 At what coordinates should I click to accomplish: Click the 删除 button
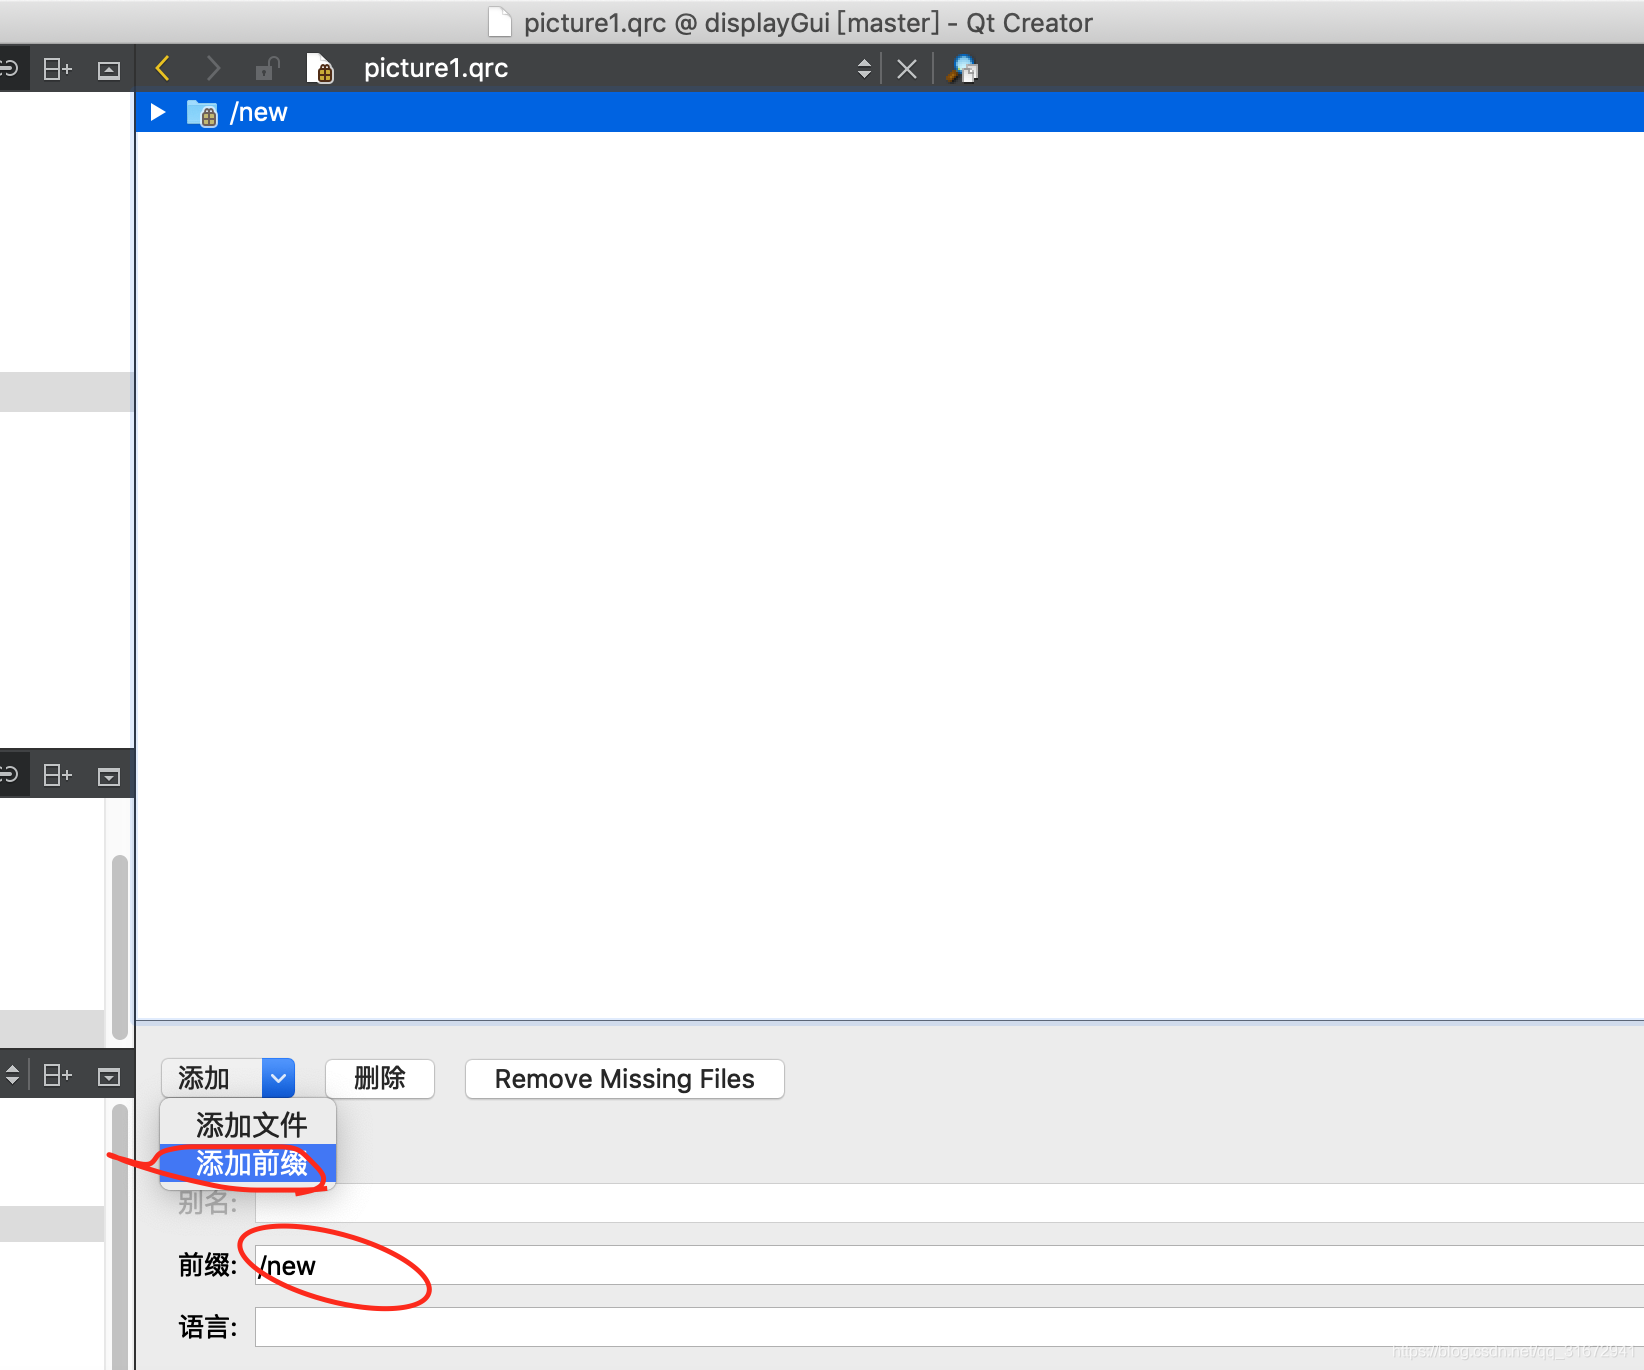379,1079
